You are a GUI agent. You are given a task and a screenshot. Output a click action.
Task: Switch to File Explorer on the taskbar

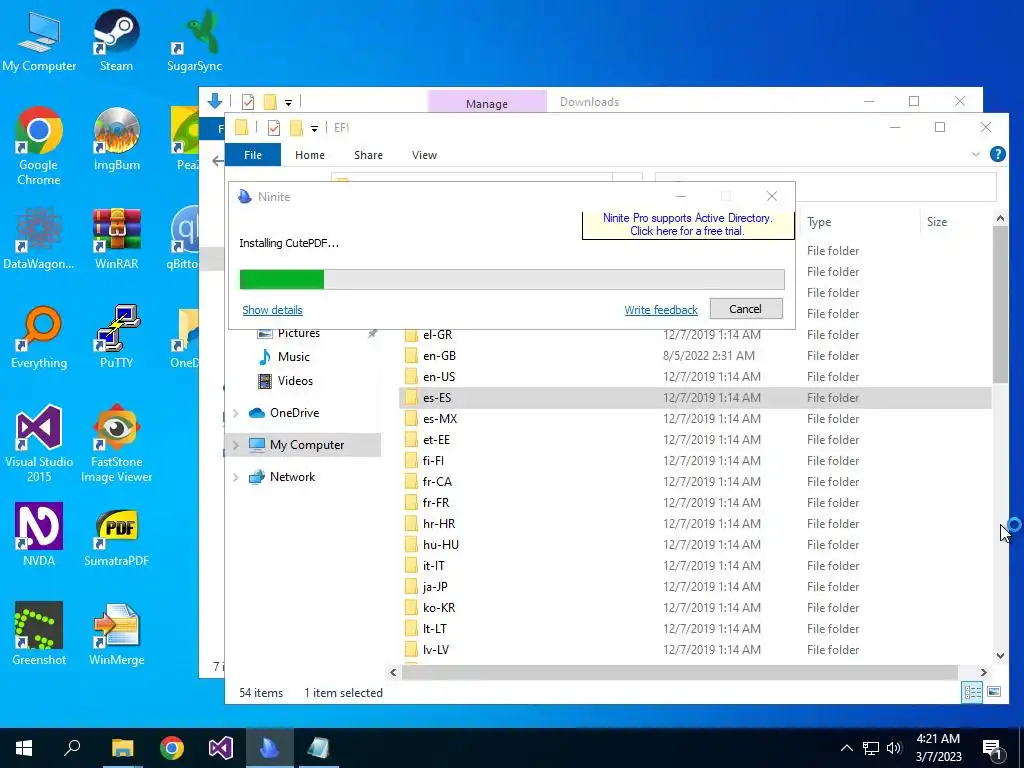[122, 748]
